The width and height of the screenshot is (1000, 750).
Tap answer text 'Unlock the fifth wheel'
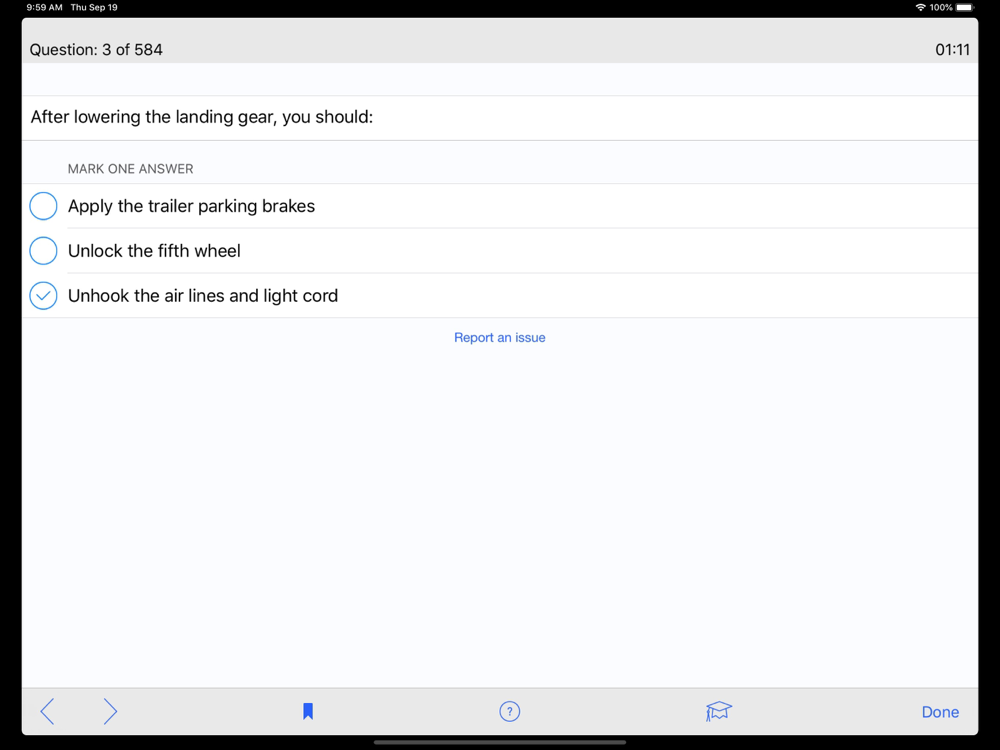coord(154,251)
